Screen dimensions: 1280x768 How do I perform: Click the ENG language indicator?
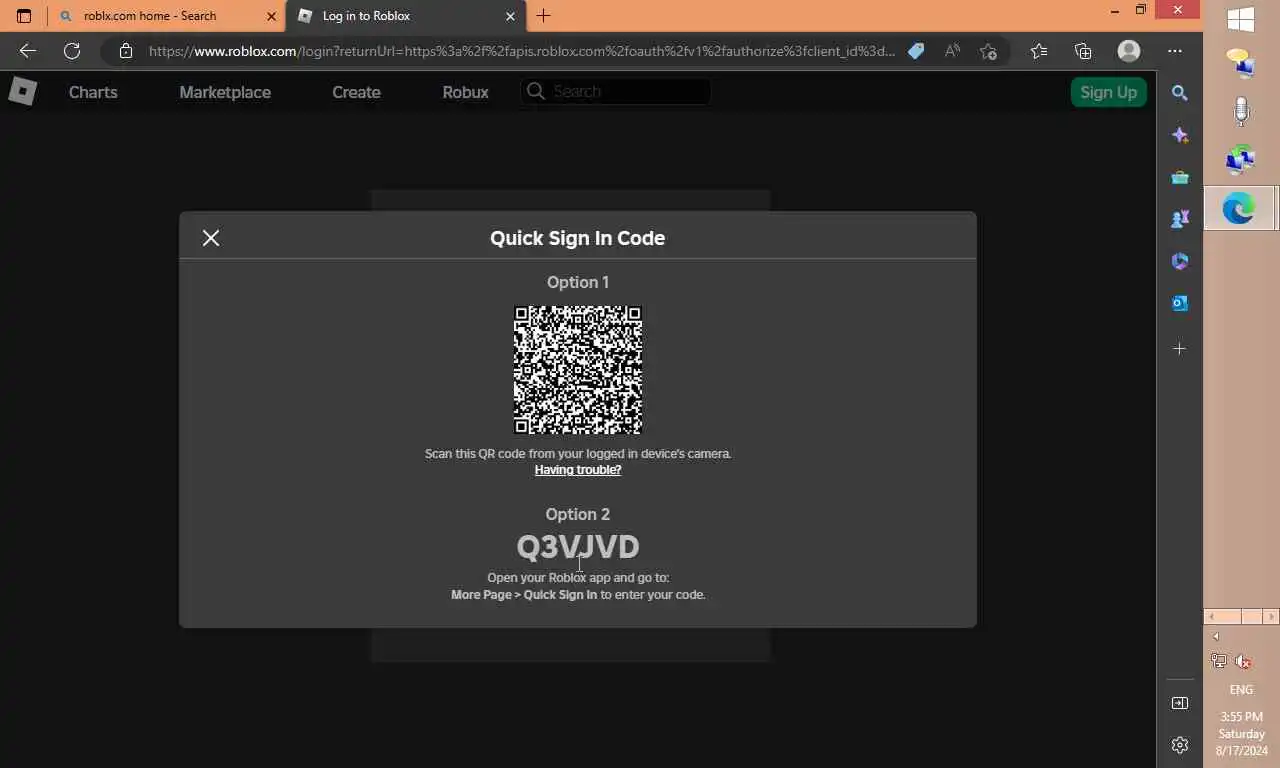click(x=1241, y=690)
